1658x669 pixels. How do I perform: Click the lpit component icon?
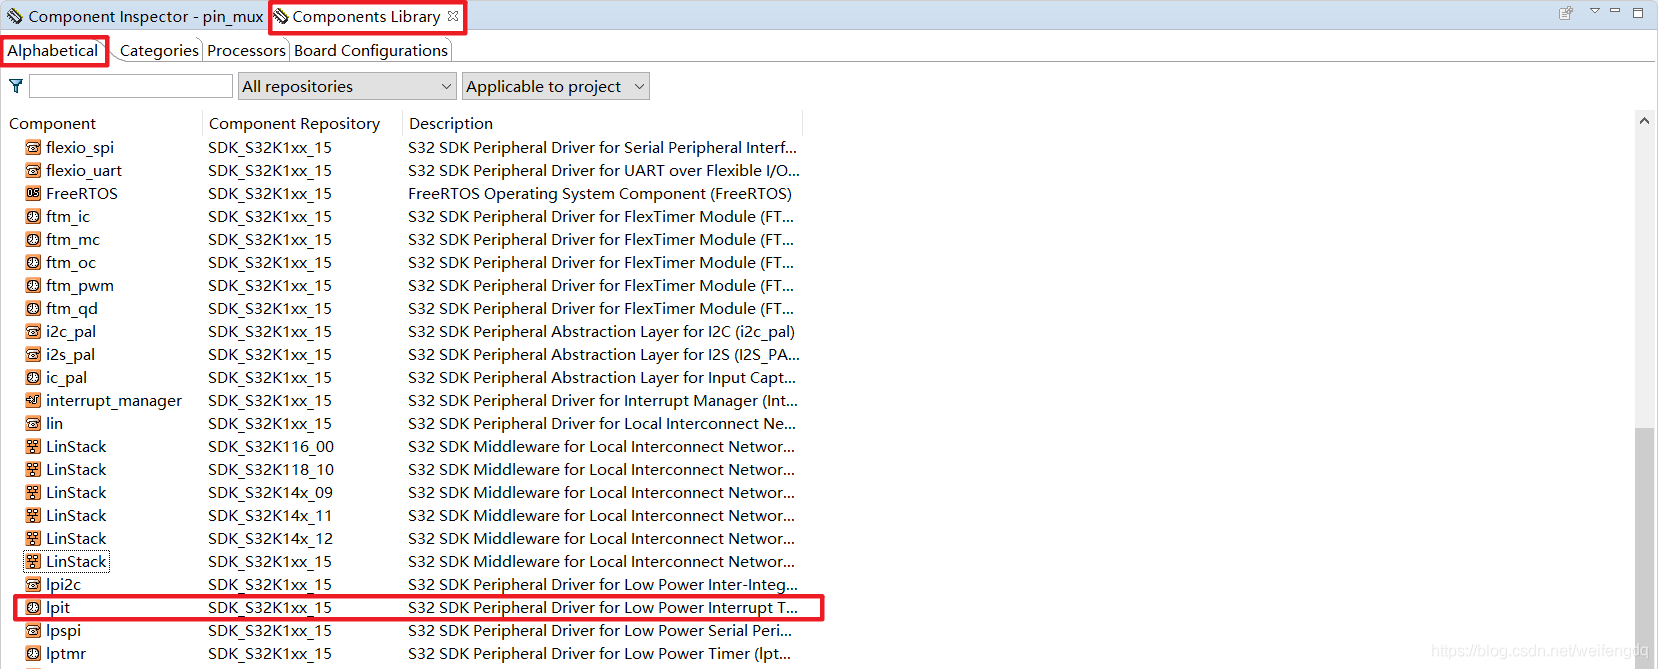[33, 608]
